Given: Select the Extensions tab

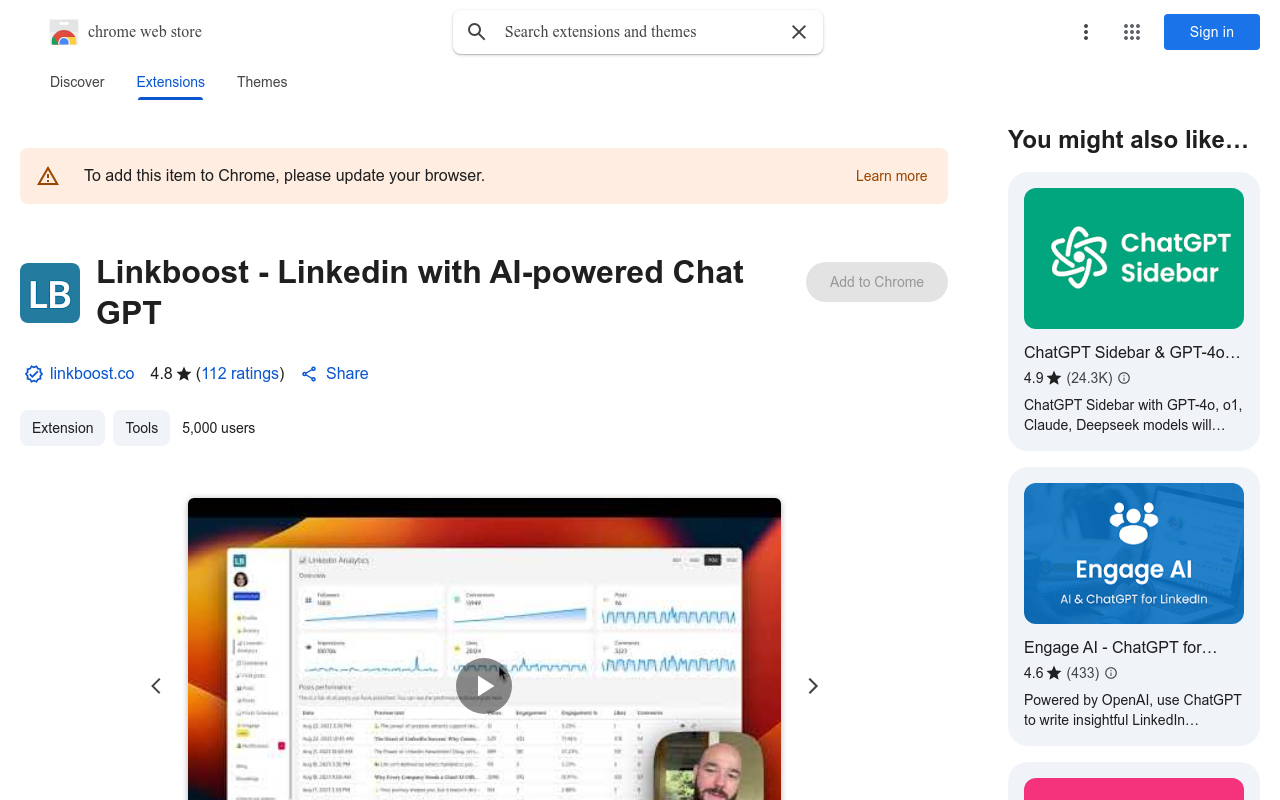Looking at the screenshot, I should click(x=171, y=82).
